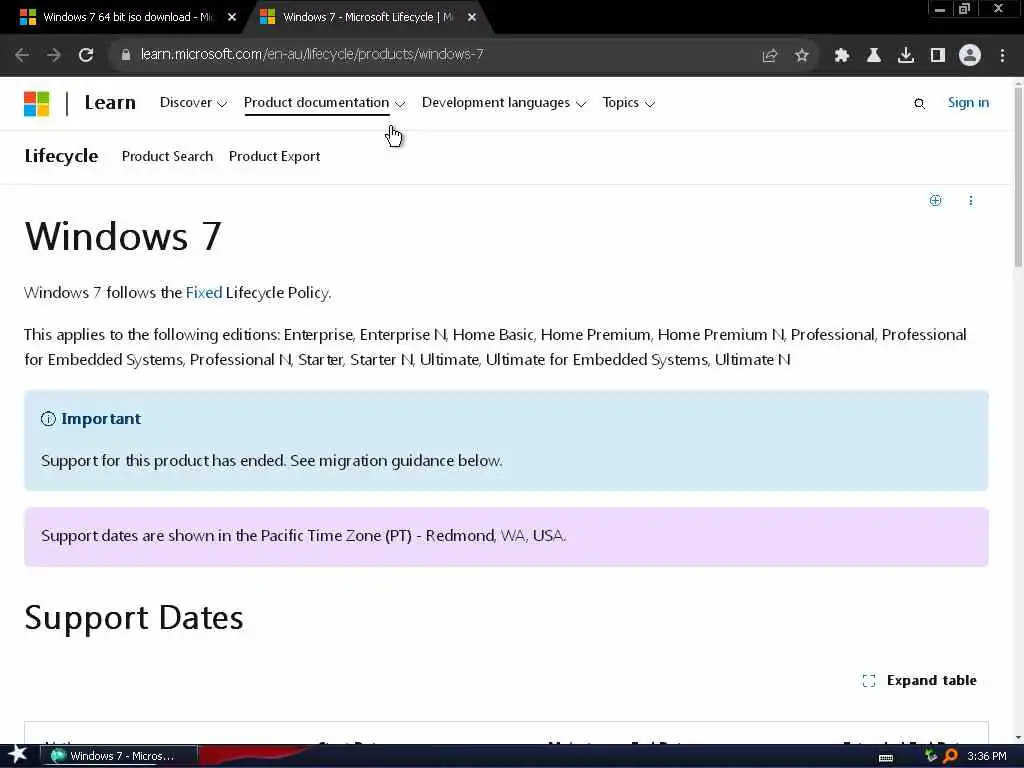Click the Important note title
The width and height of the screenshot is (1024, 768).
tap(101, 419)
